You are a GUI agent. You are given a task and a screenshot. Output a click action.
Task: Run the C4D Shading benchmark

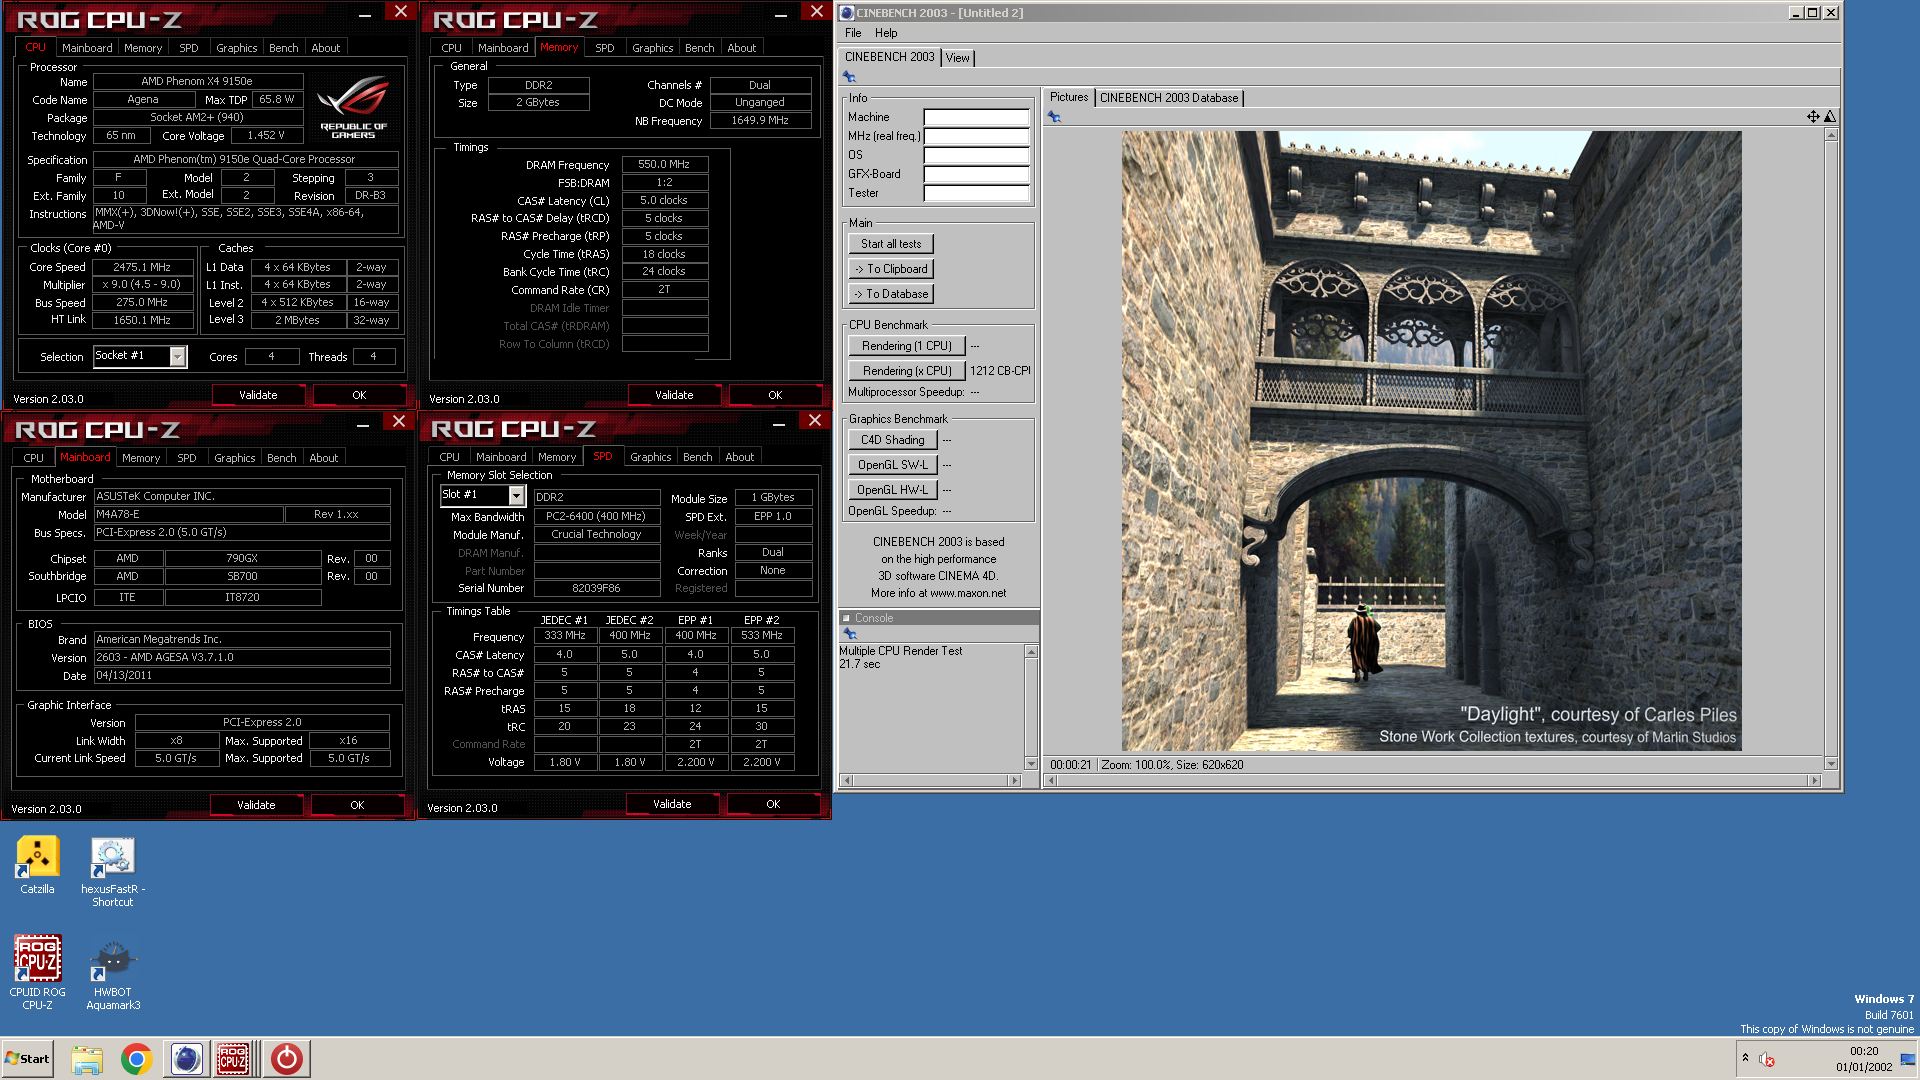[x=893, y=440]
